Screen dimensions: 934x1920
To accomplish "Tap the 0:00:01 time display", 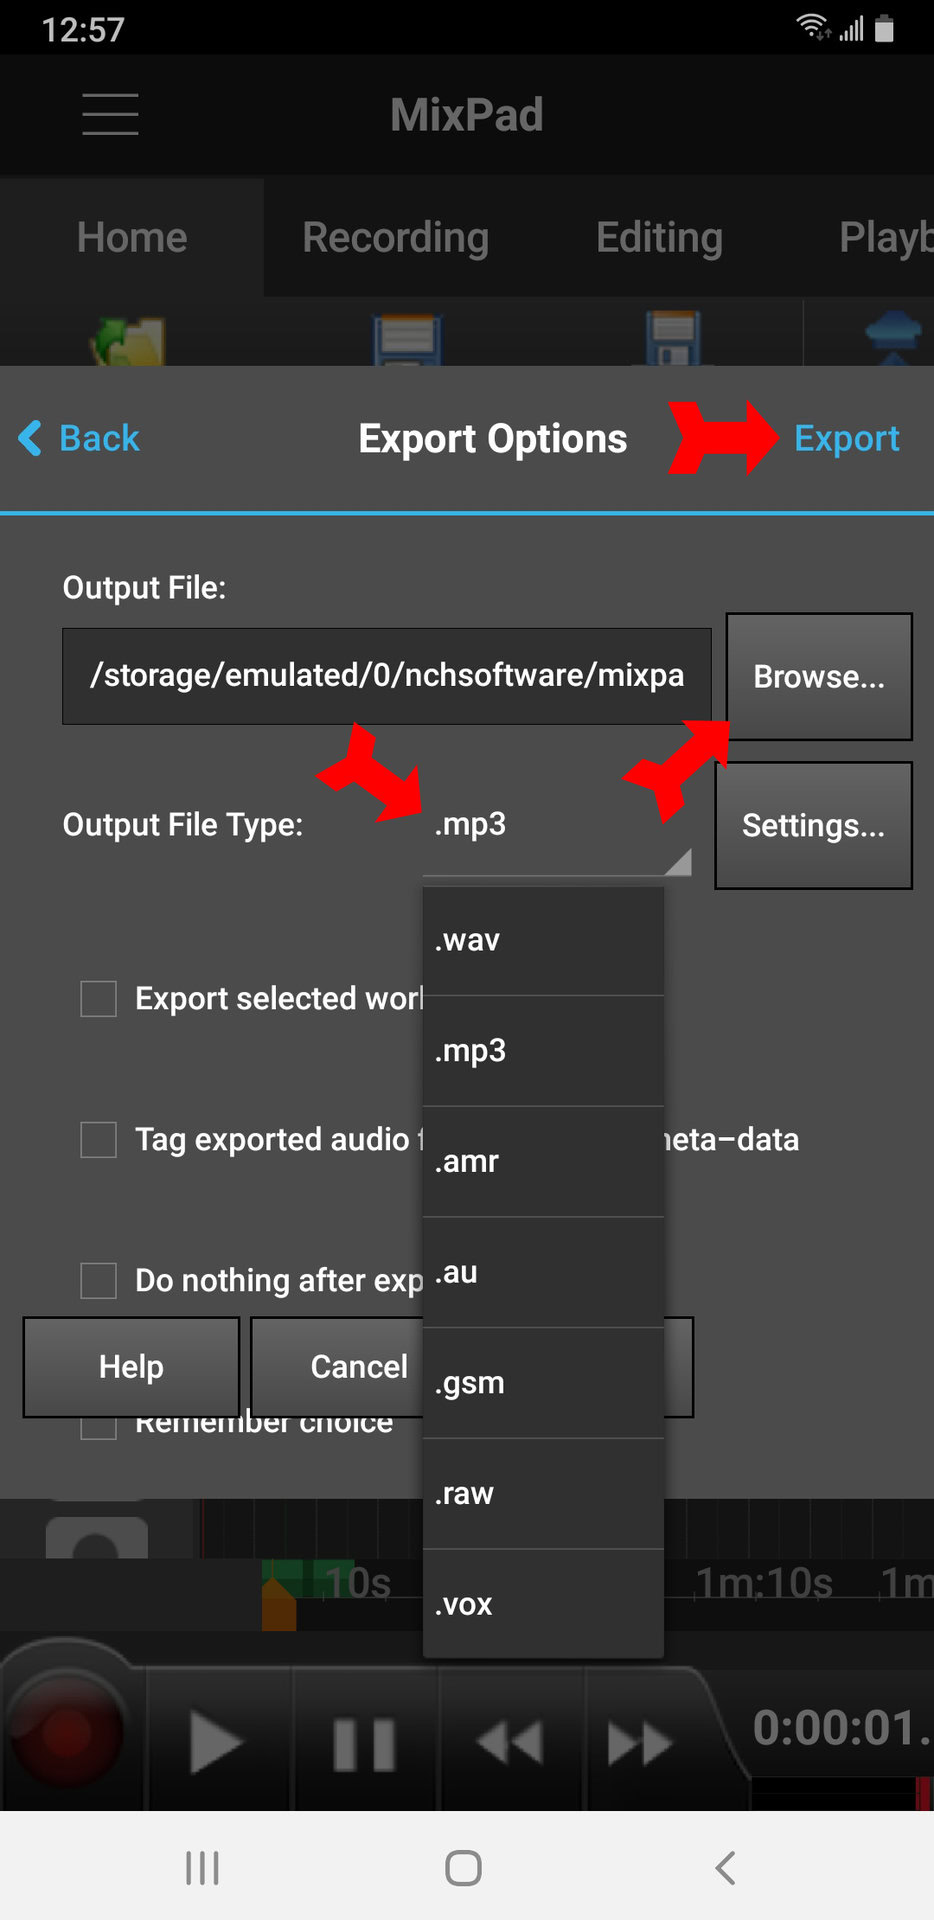I will click(842, 1728).
